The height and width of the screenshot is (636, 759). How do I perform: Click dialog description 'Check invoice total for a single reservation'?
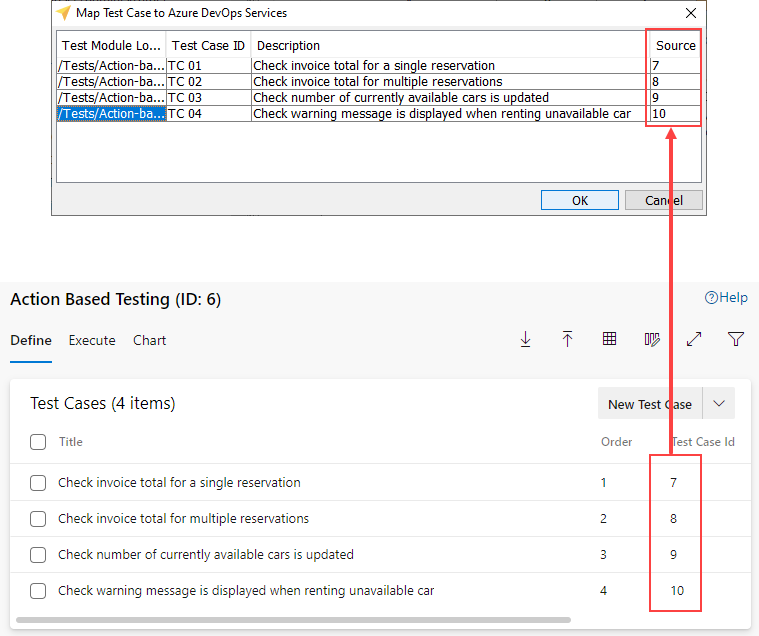(374, 65)
